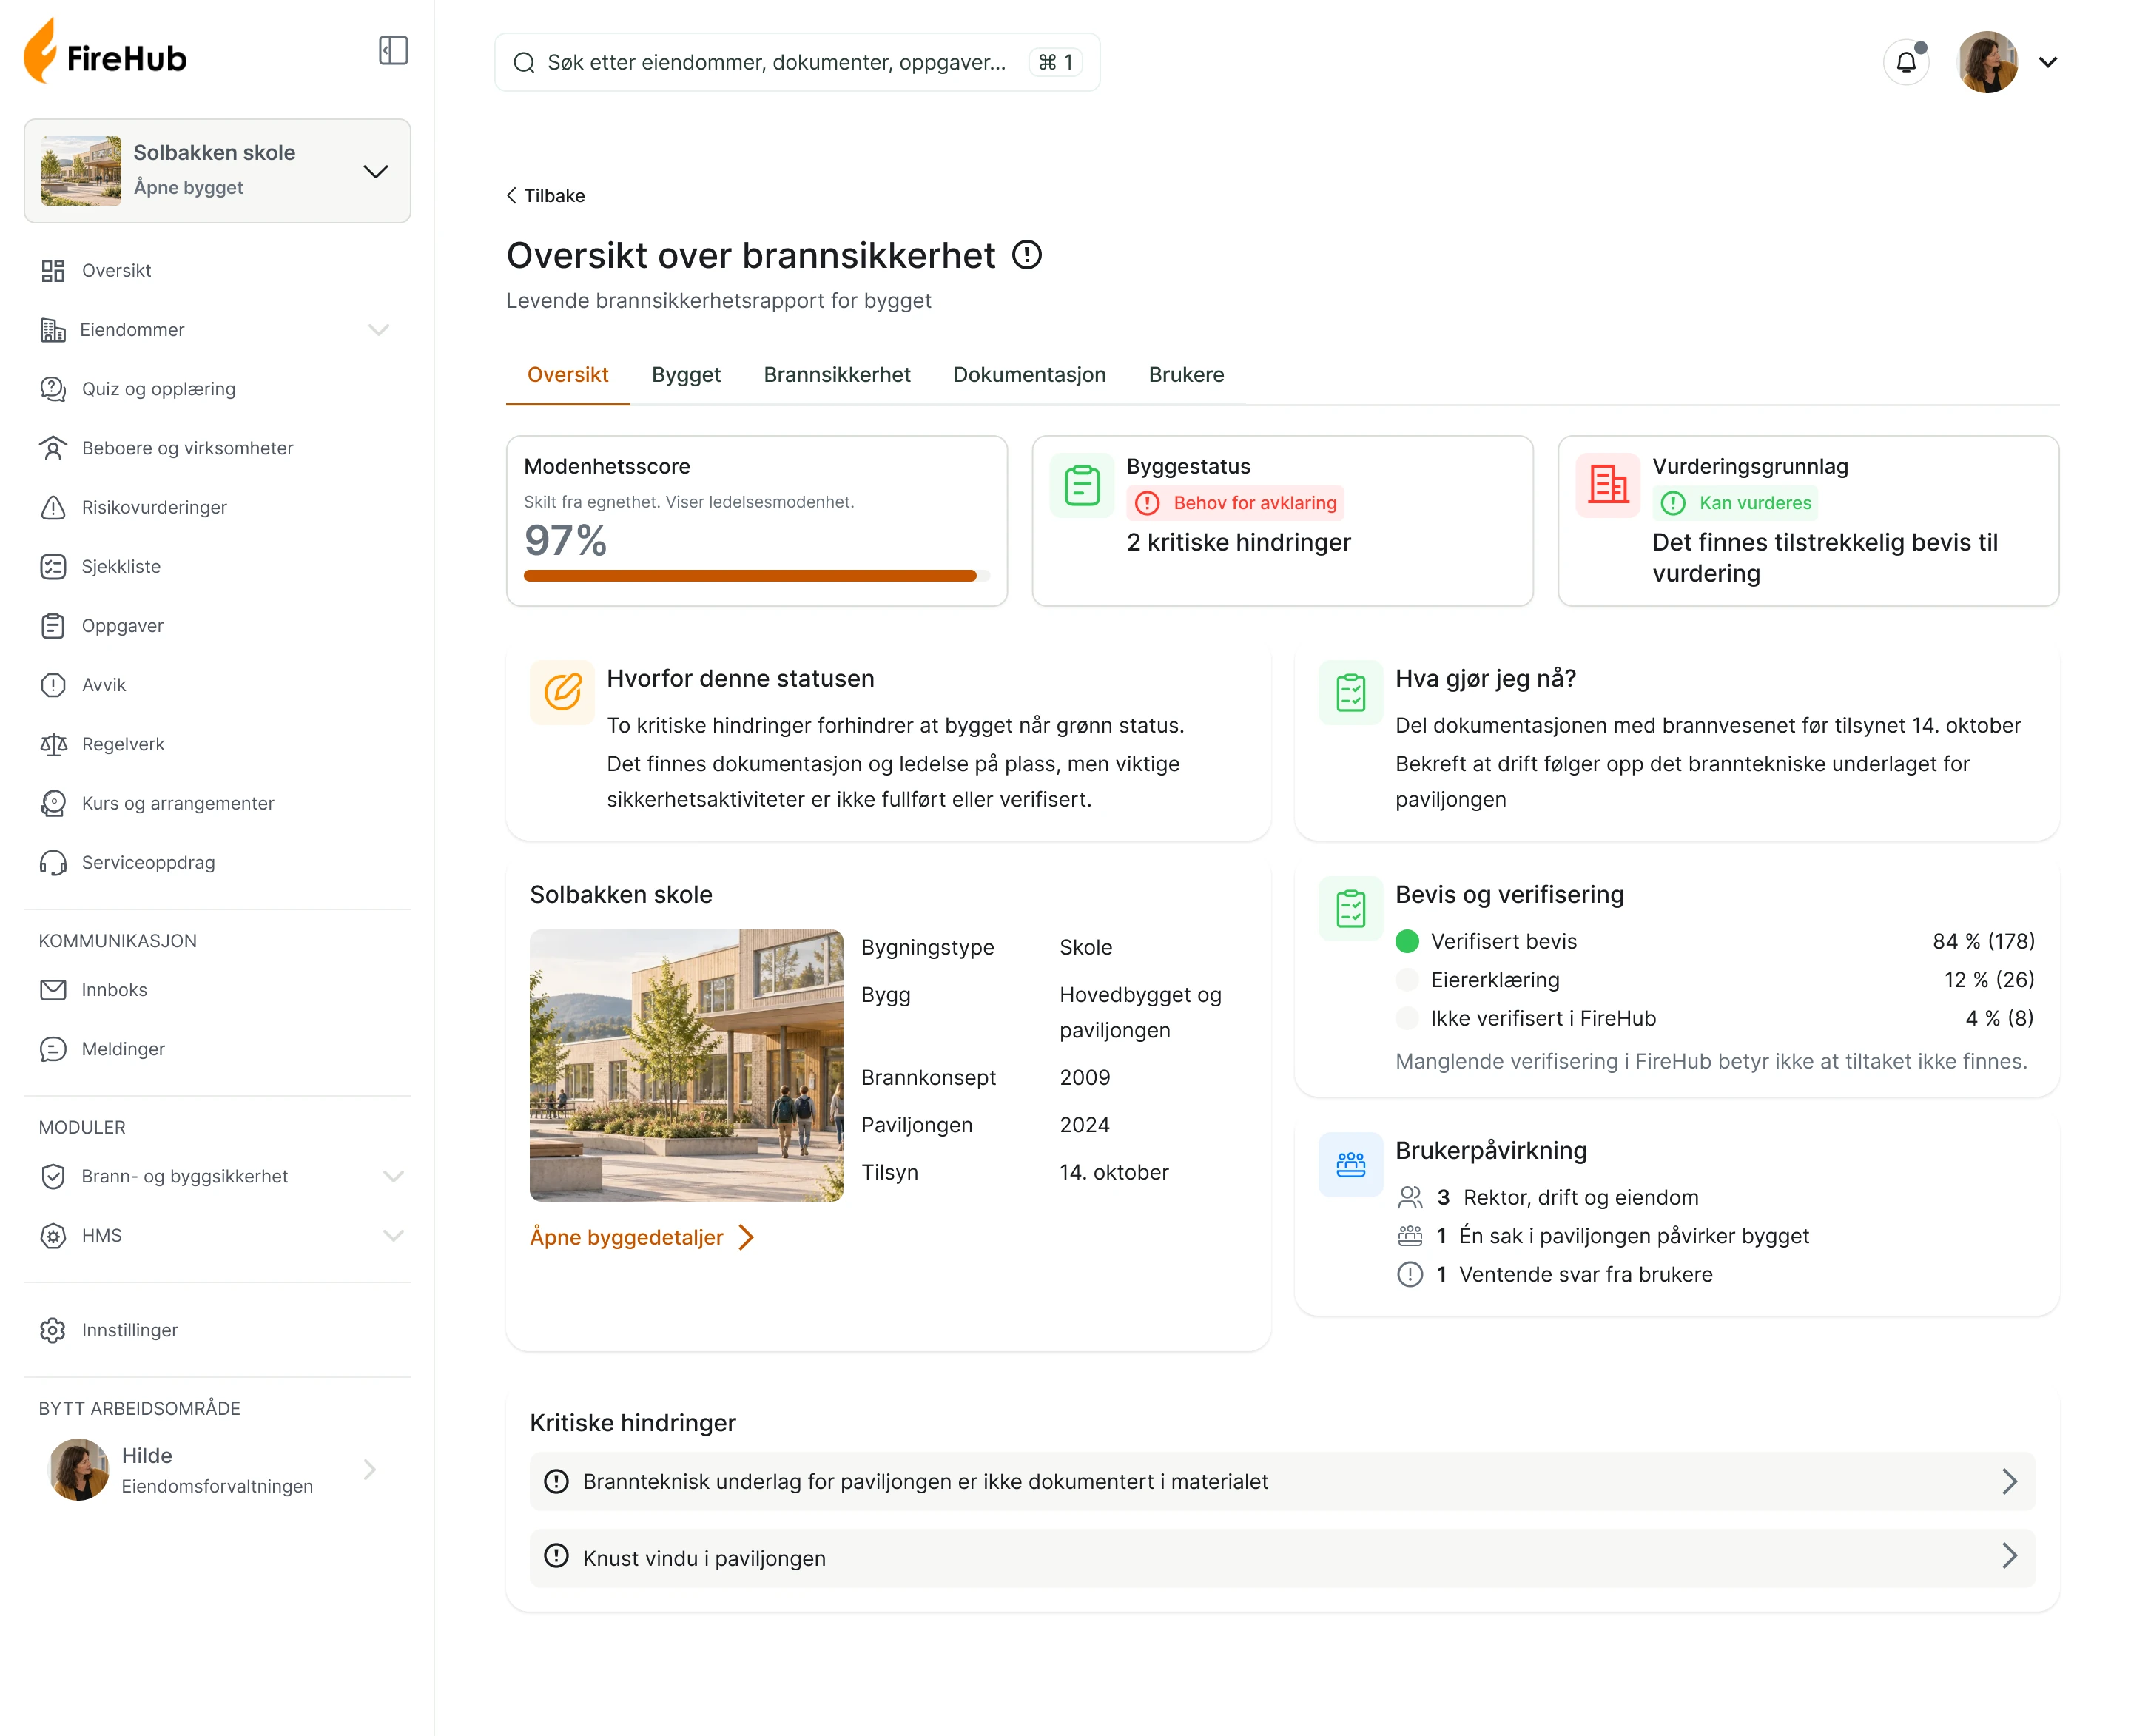Click the Innboks envelope icon
This screenshot has width=2131, height=1736.
[52, 989]
